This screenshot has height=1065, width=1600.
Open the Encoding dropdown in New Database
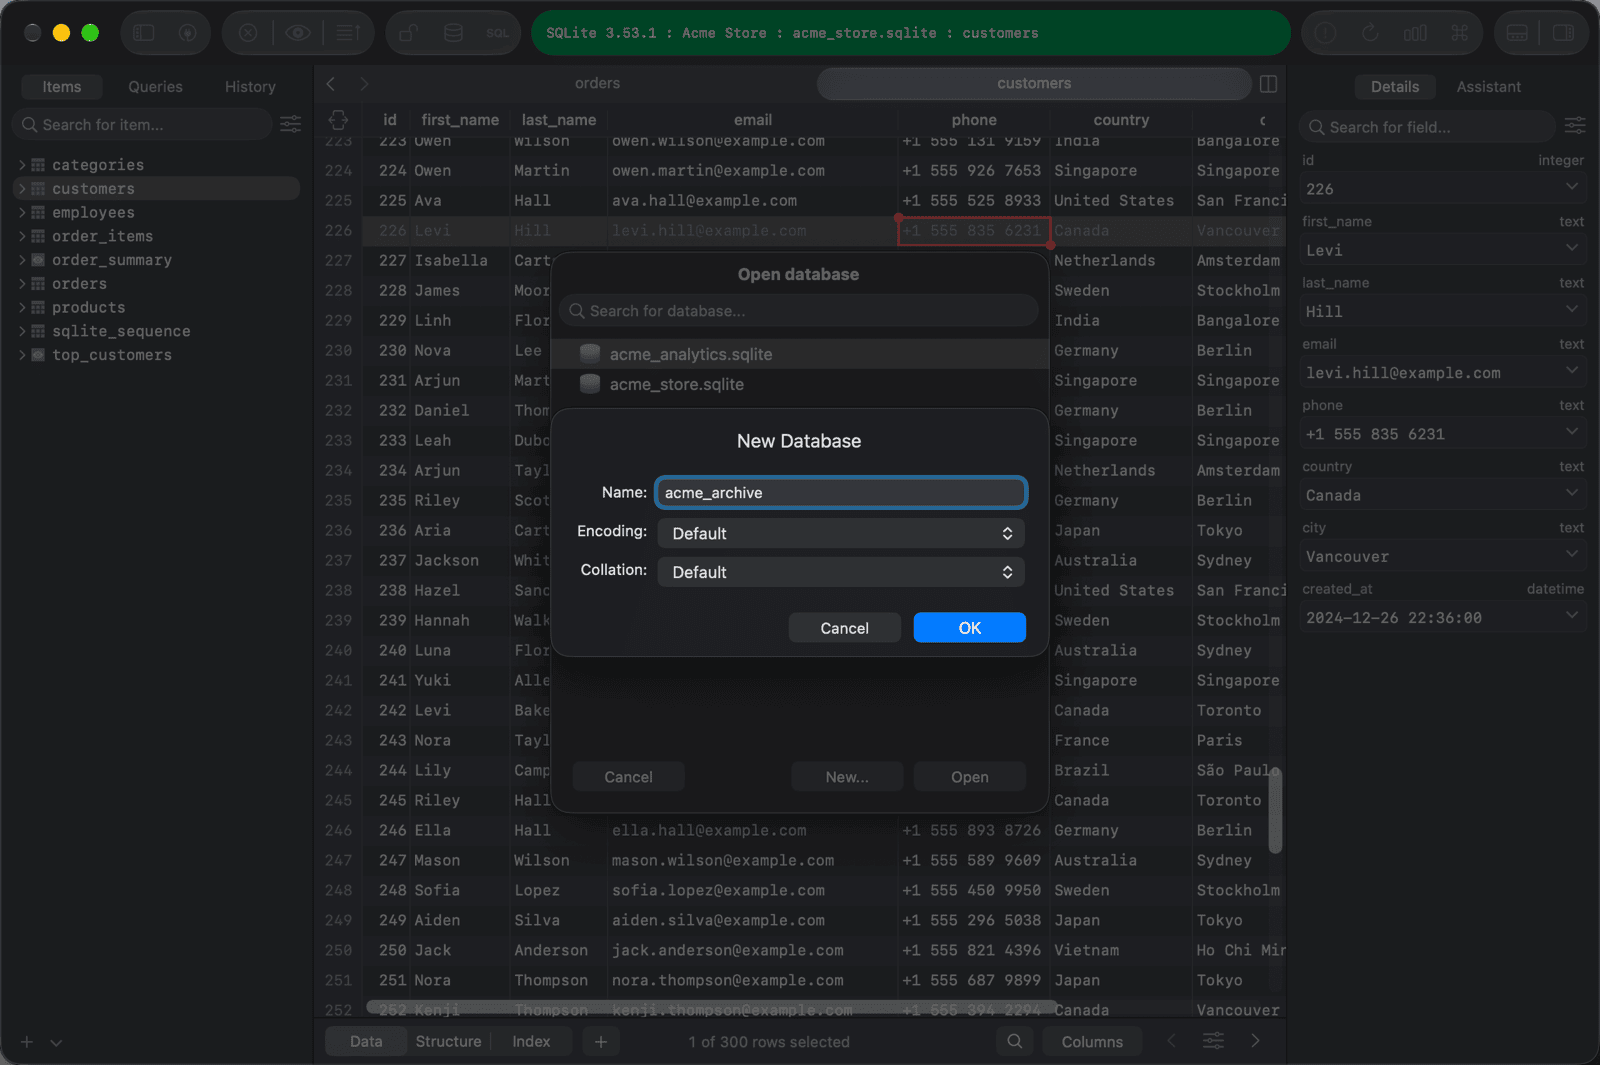[x=841, y=533]
